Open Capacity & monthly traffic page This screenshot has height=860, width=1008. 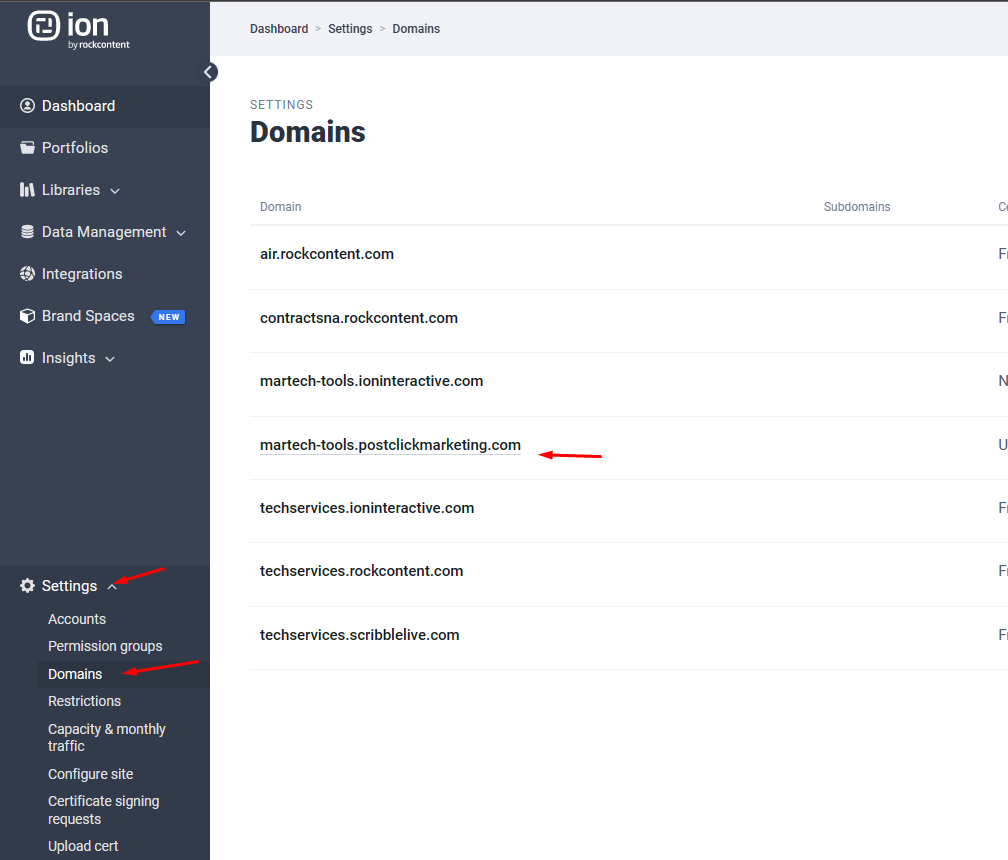[x=107, y=737]
